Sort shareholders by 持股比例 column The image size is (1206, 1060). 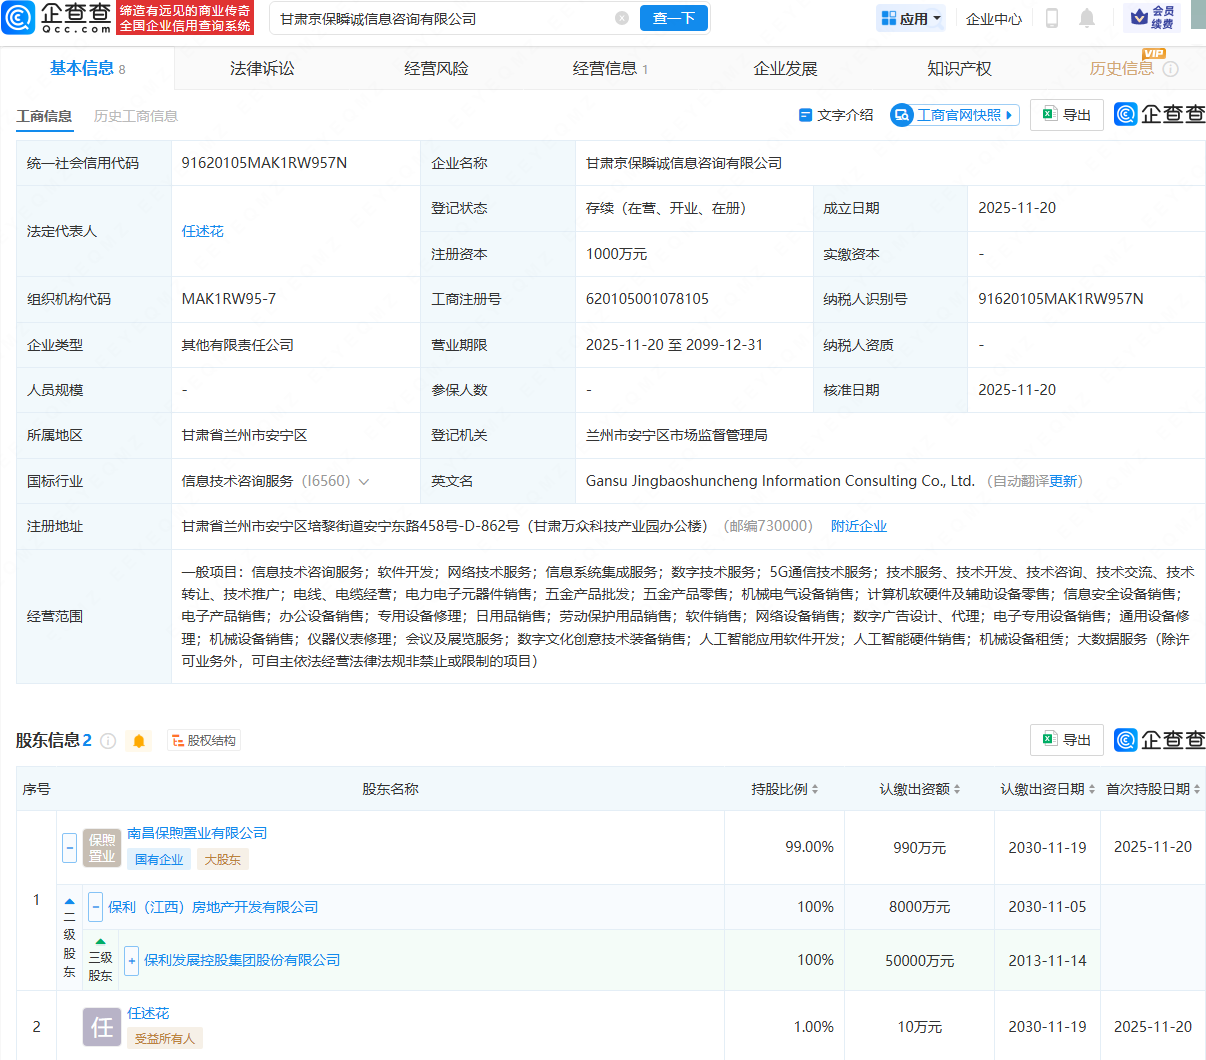click(x=785, y=789)
